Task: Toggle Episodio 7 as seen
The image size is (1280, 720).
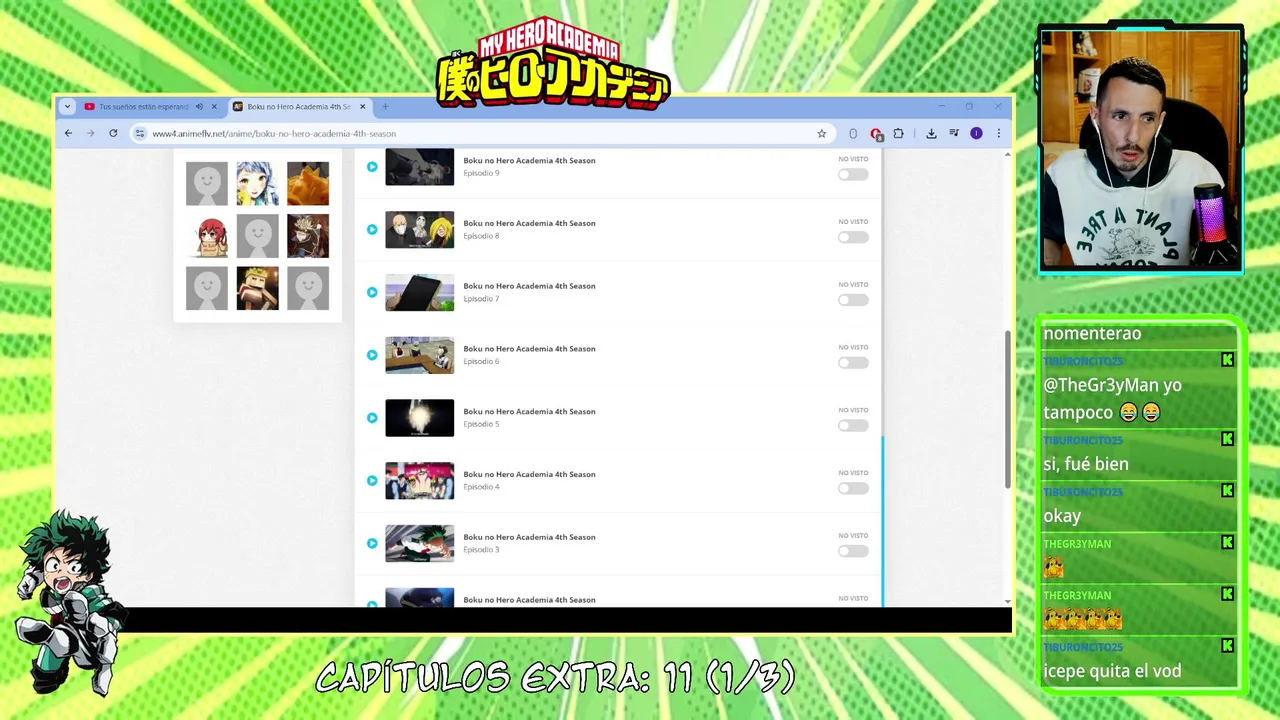Action: (x=853, y=300)
